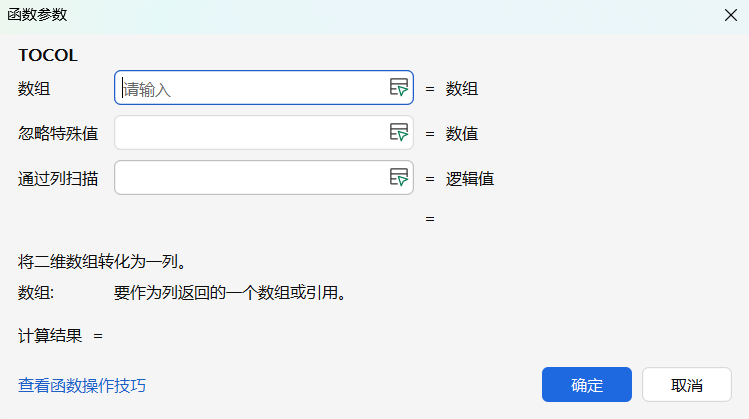749x419 pixels.
Task: Click into the 忽略特殊值 input box
Action: [x=250, y=133]
